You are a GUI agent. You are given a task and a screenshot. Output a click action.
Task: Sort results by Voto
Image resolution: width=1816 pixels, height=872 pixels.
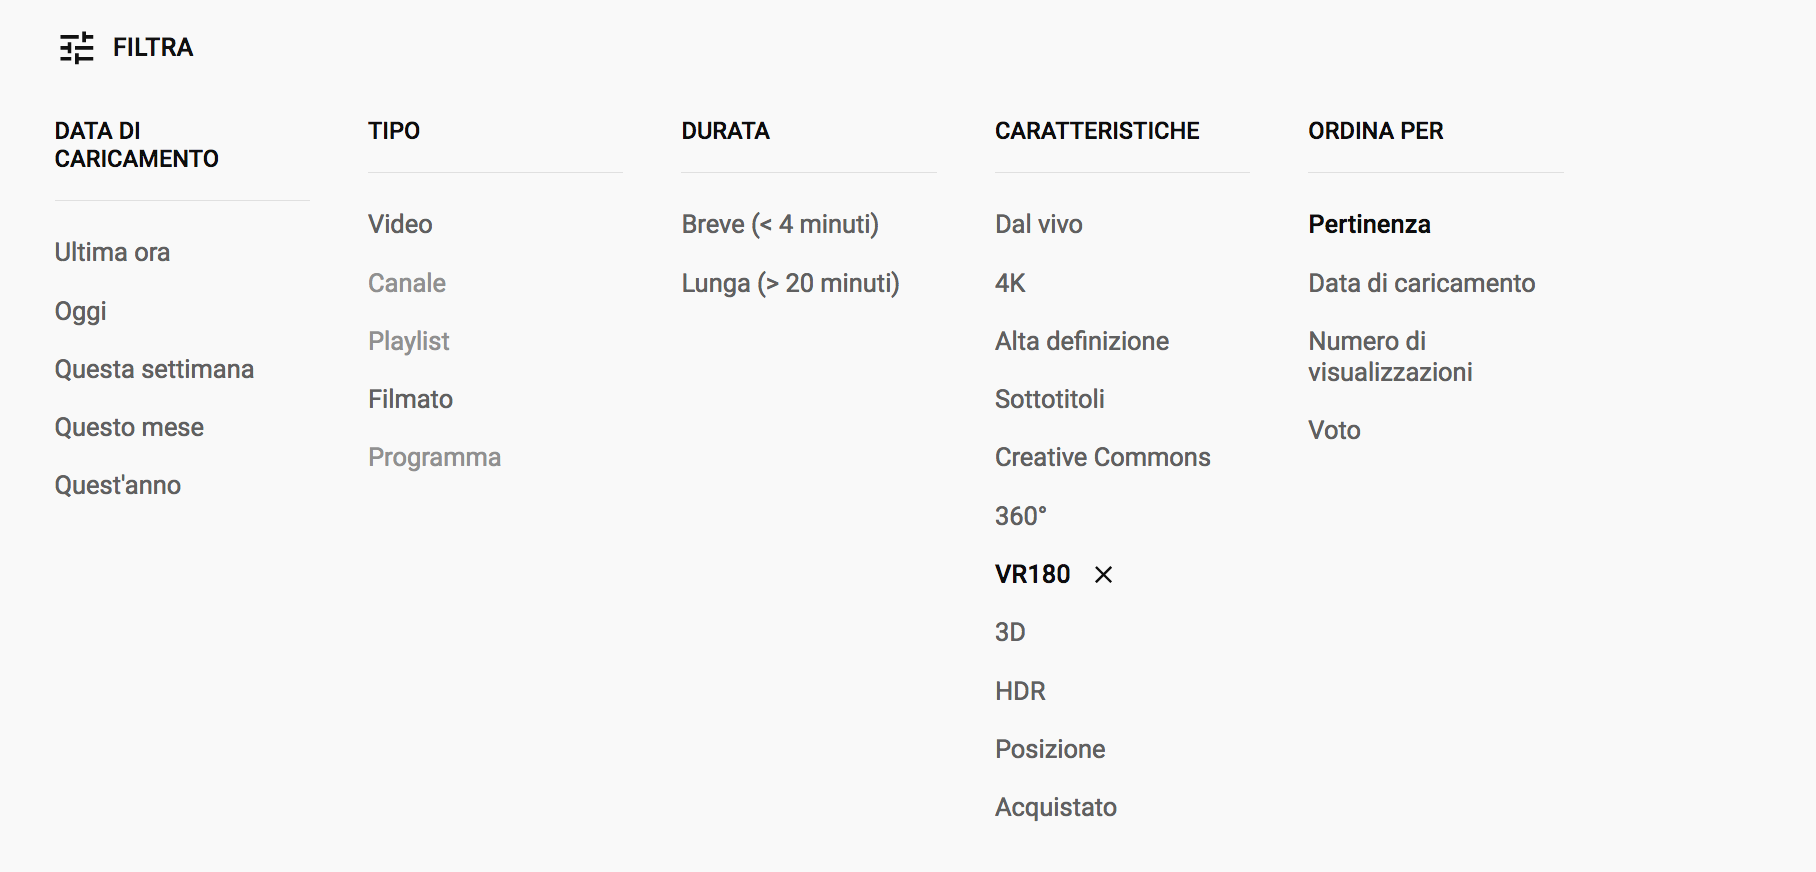tap(1334, 430)
